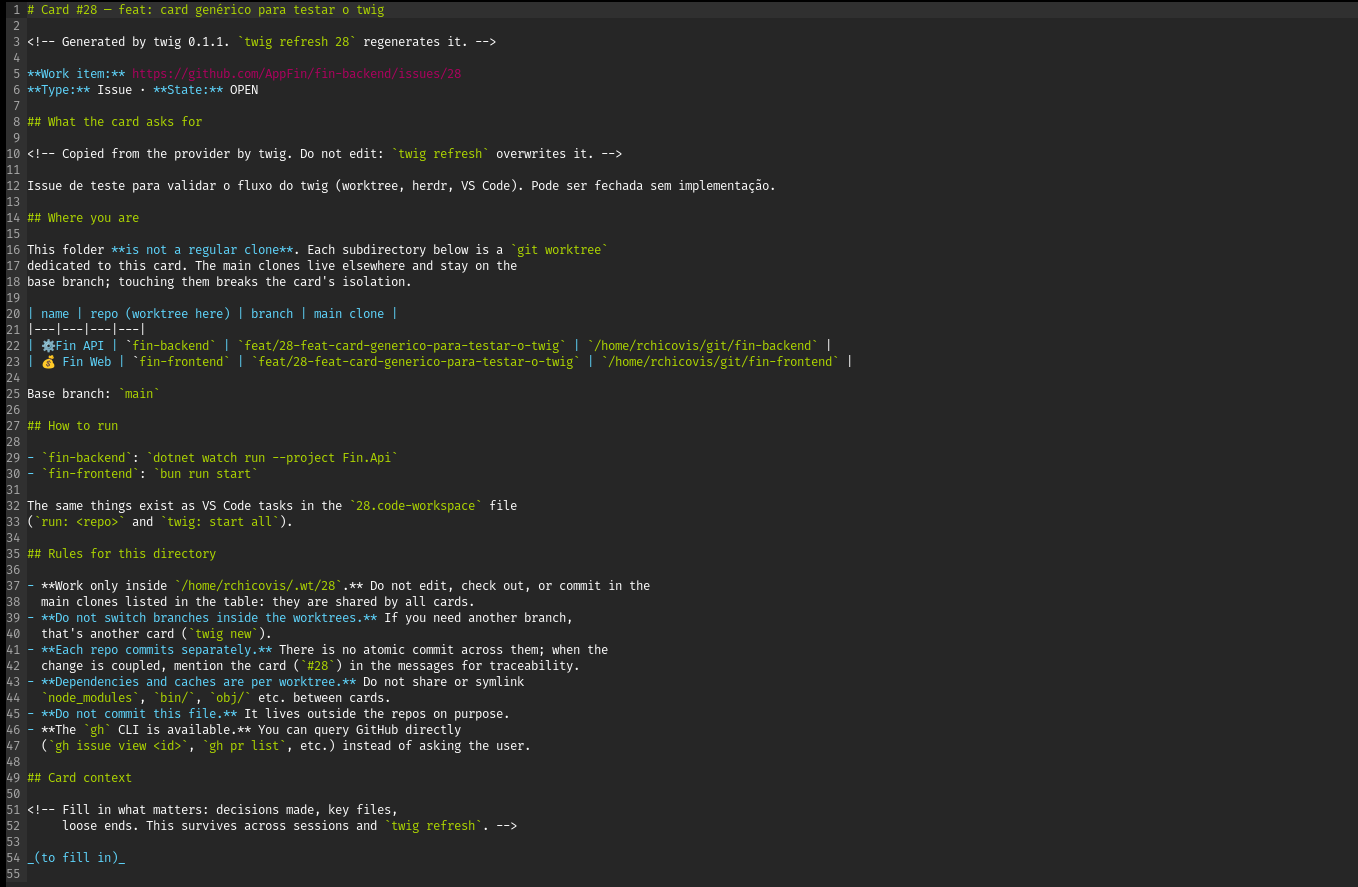The image size is (1358, 887).
Task: Click the money bag emoji before Fin Web
Action: [x=48, y=362]
